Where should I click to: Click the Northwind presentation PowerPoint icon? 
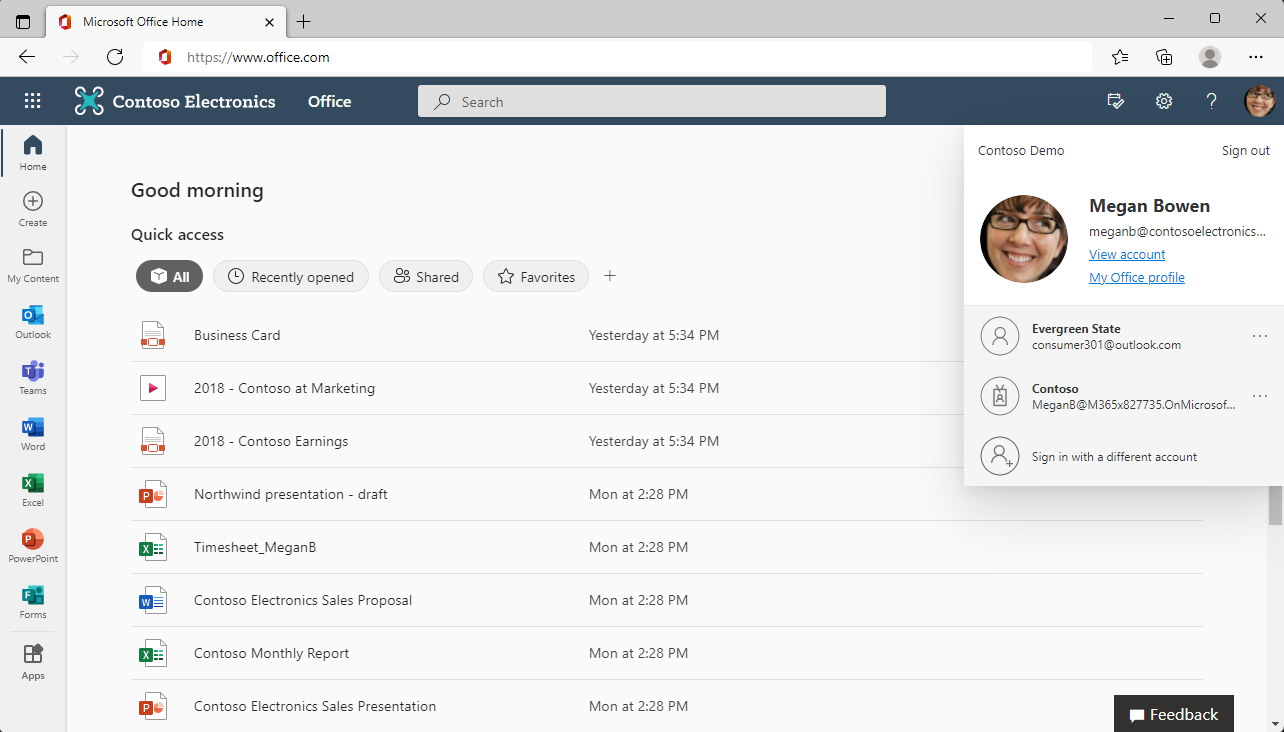click(x=152, y=494)
